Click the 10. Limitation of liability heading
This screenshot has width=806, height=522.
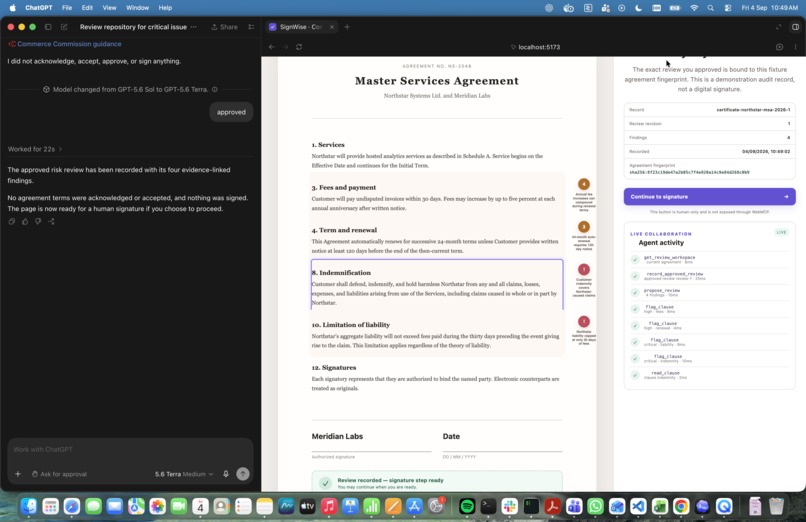point(351,325)
